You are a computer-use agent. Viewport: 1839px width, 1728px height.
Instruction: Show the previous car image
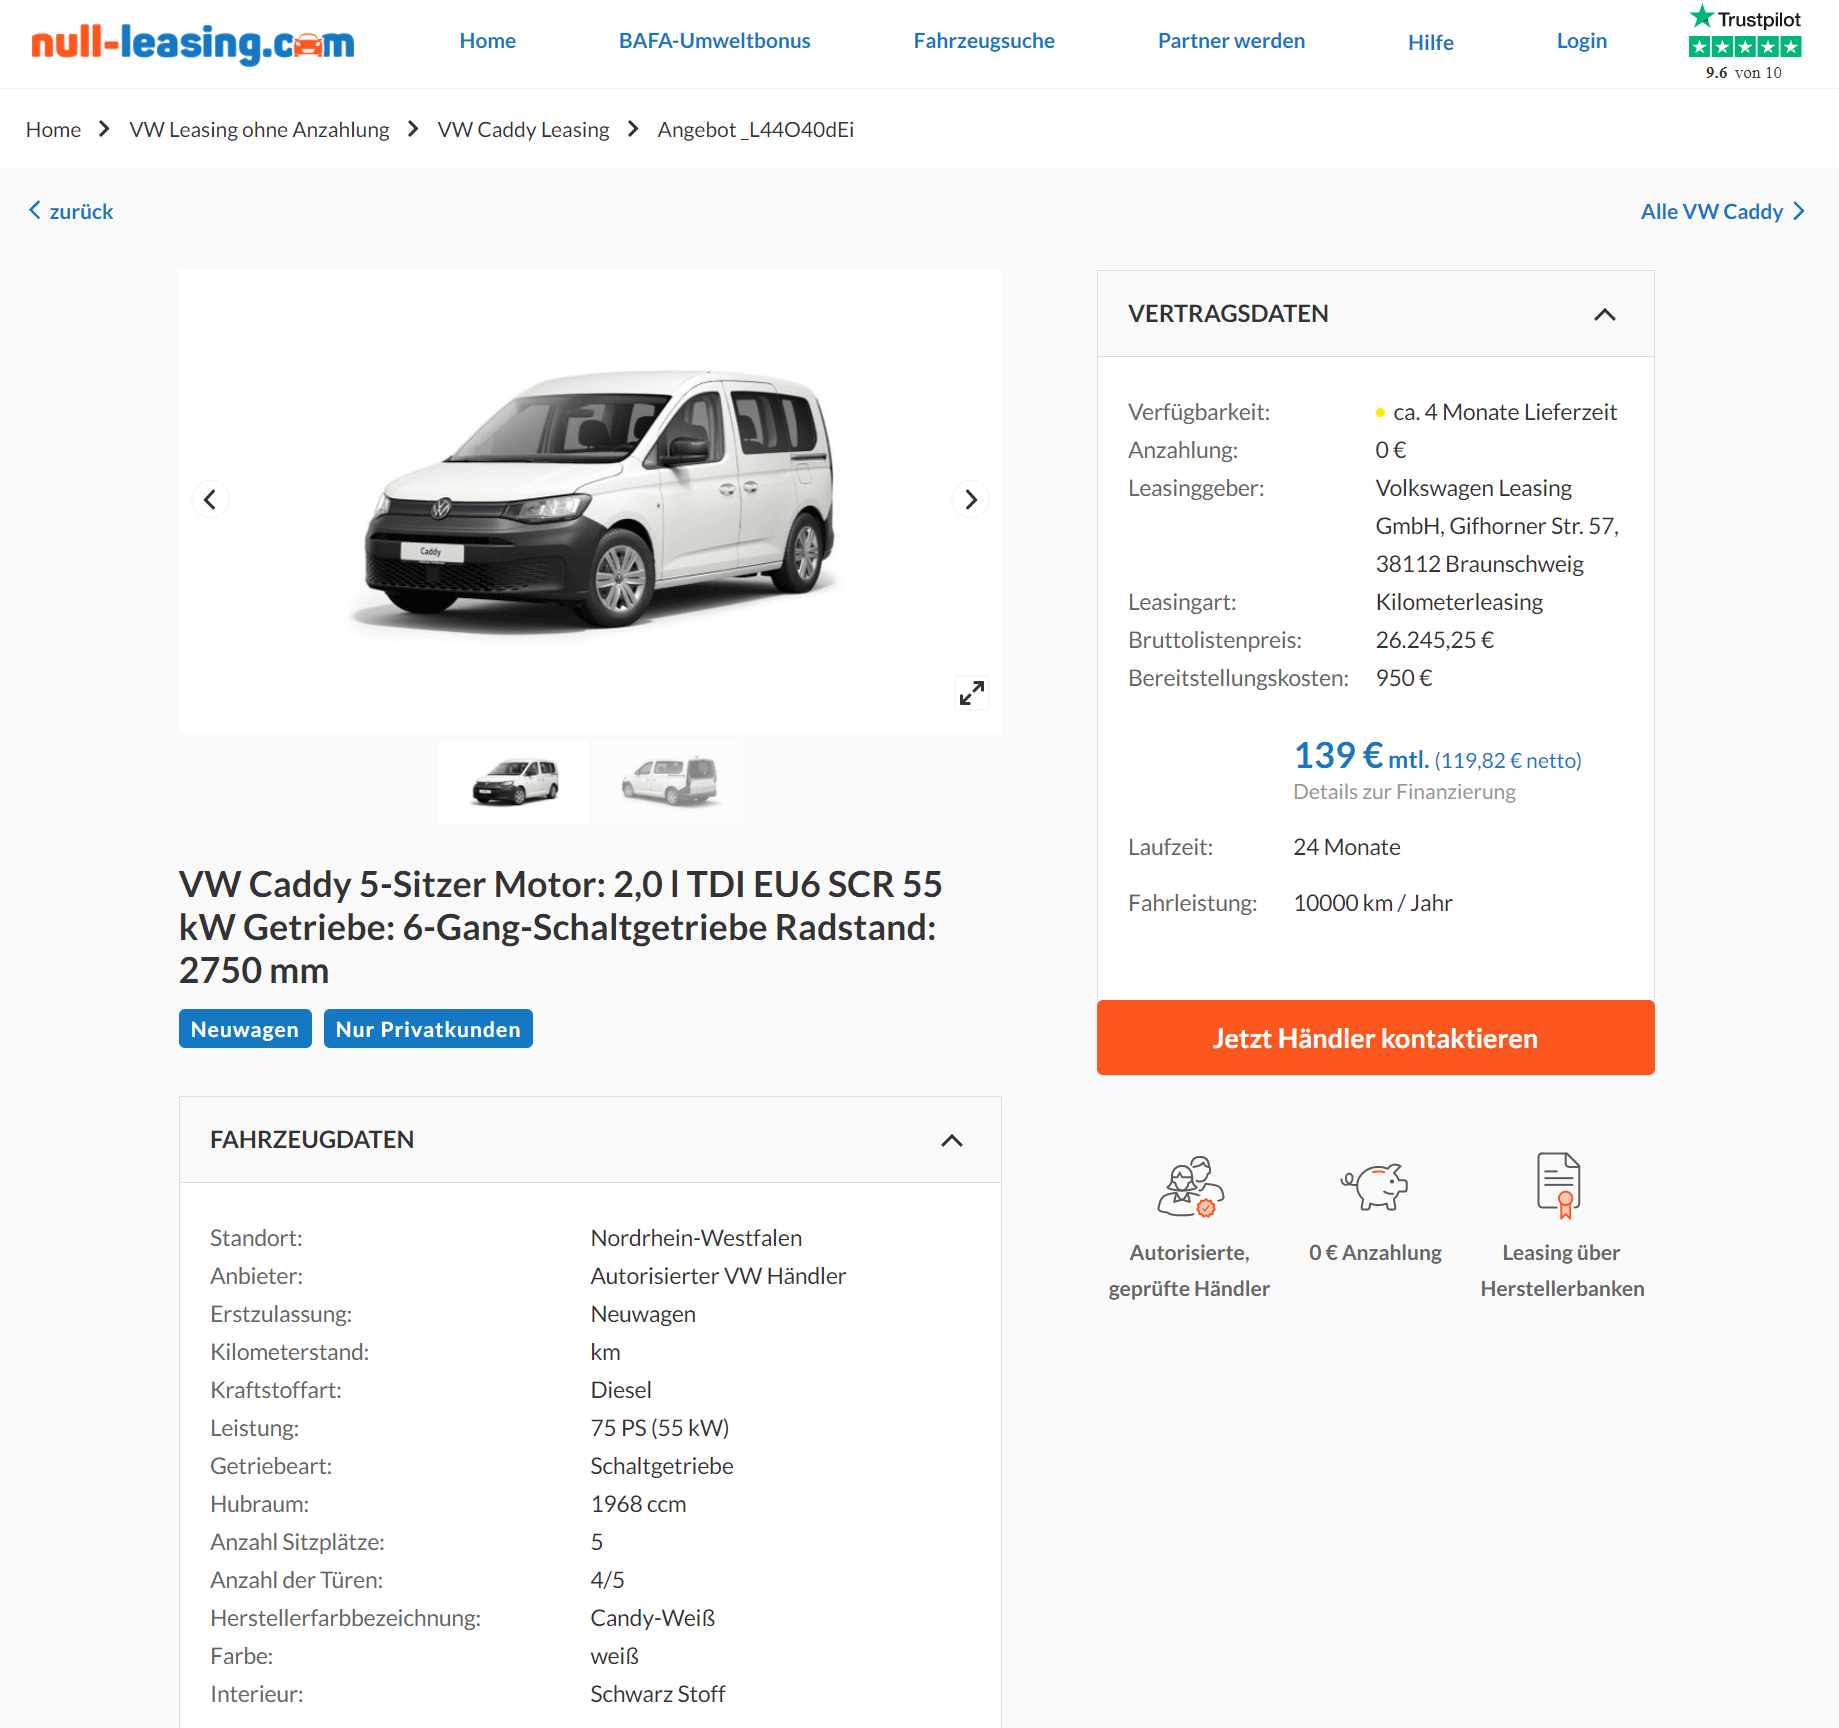tap(210, 499)
